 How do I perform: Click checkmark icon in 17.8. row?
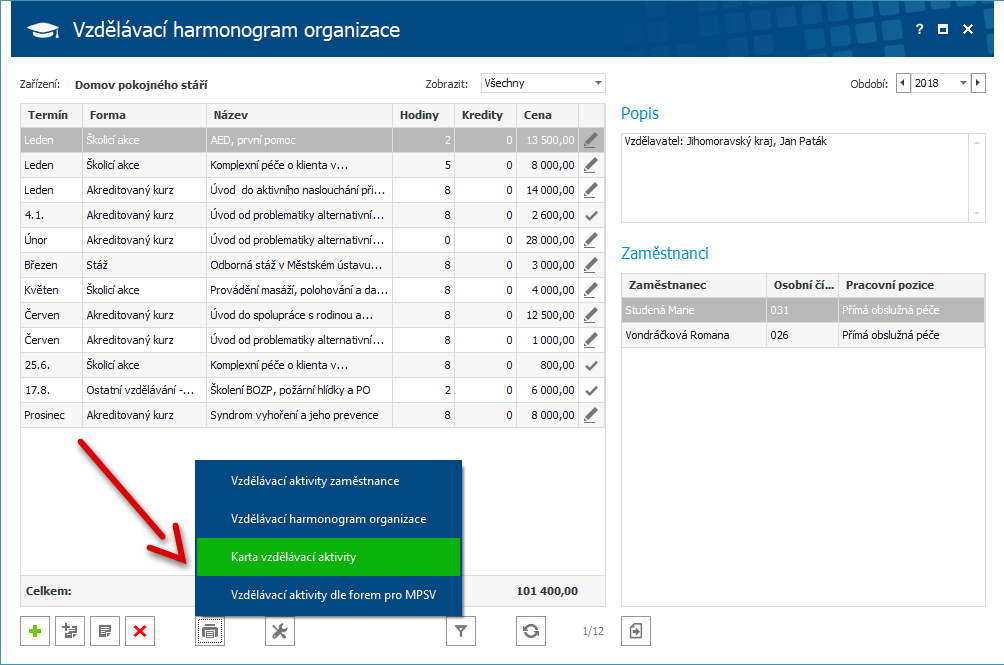point(591,390)
